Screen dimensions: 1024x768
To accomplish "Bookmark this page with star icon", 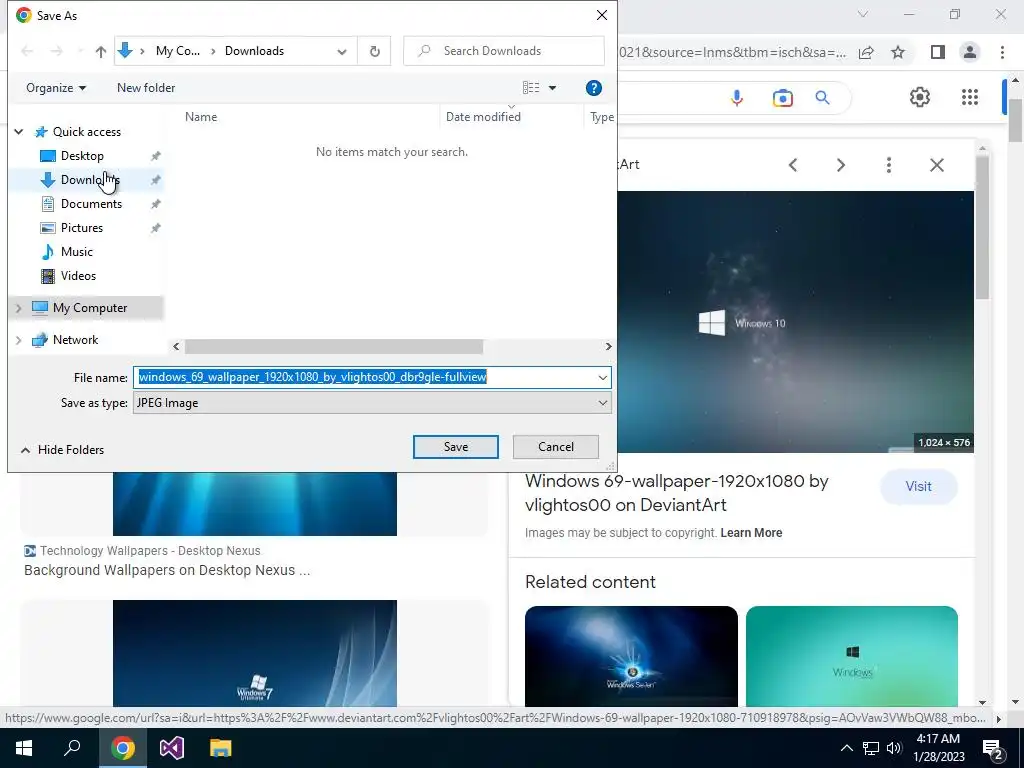I will click(898, 52).
